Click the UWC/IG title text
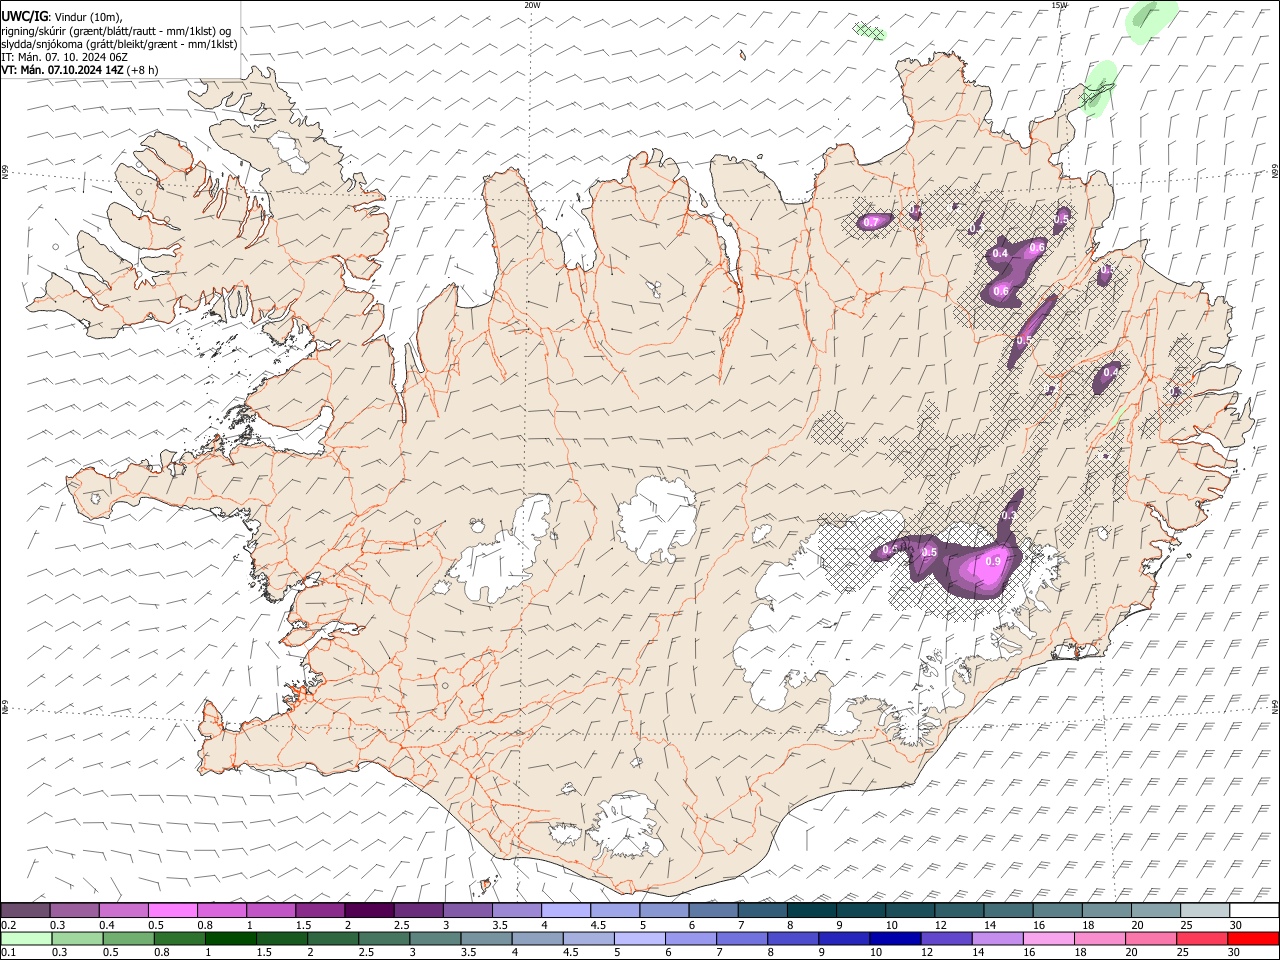This screenshot has width=1280, height=960. (x=24, y=16)
